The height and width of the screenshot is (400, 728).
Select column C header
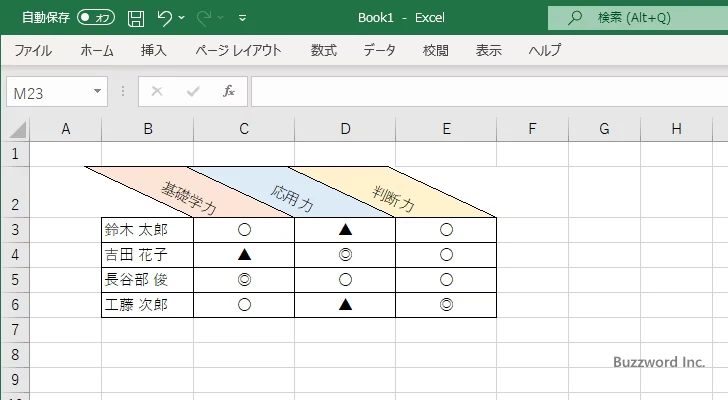pos(244,129)
